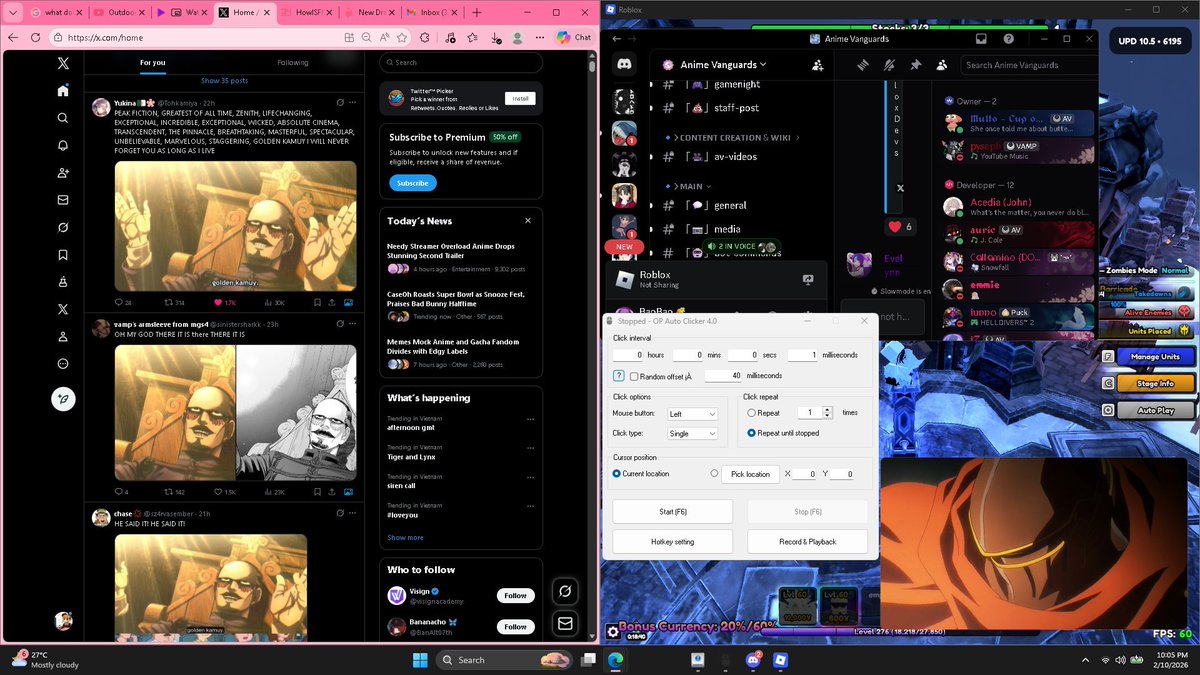Switch to the Outdoor YouTube browser tab
Image resolution: width=1200 pixels, height=675 pixels.
tap(118, 12)
